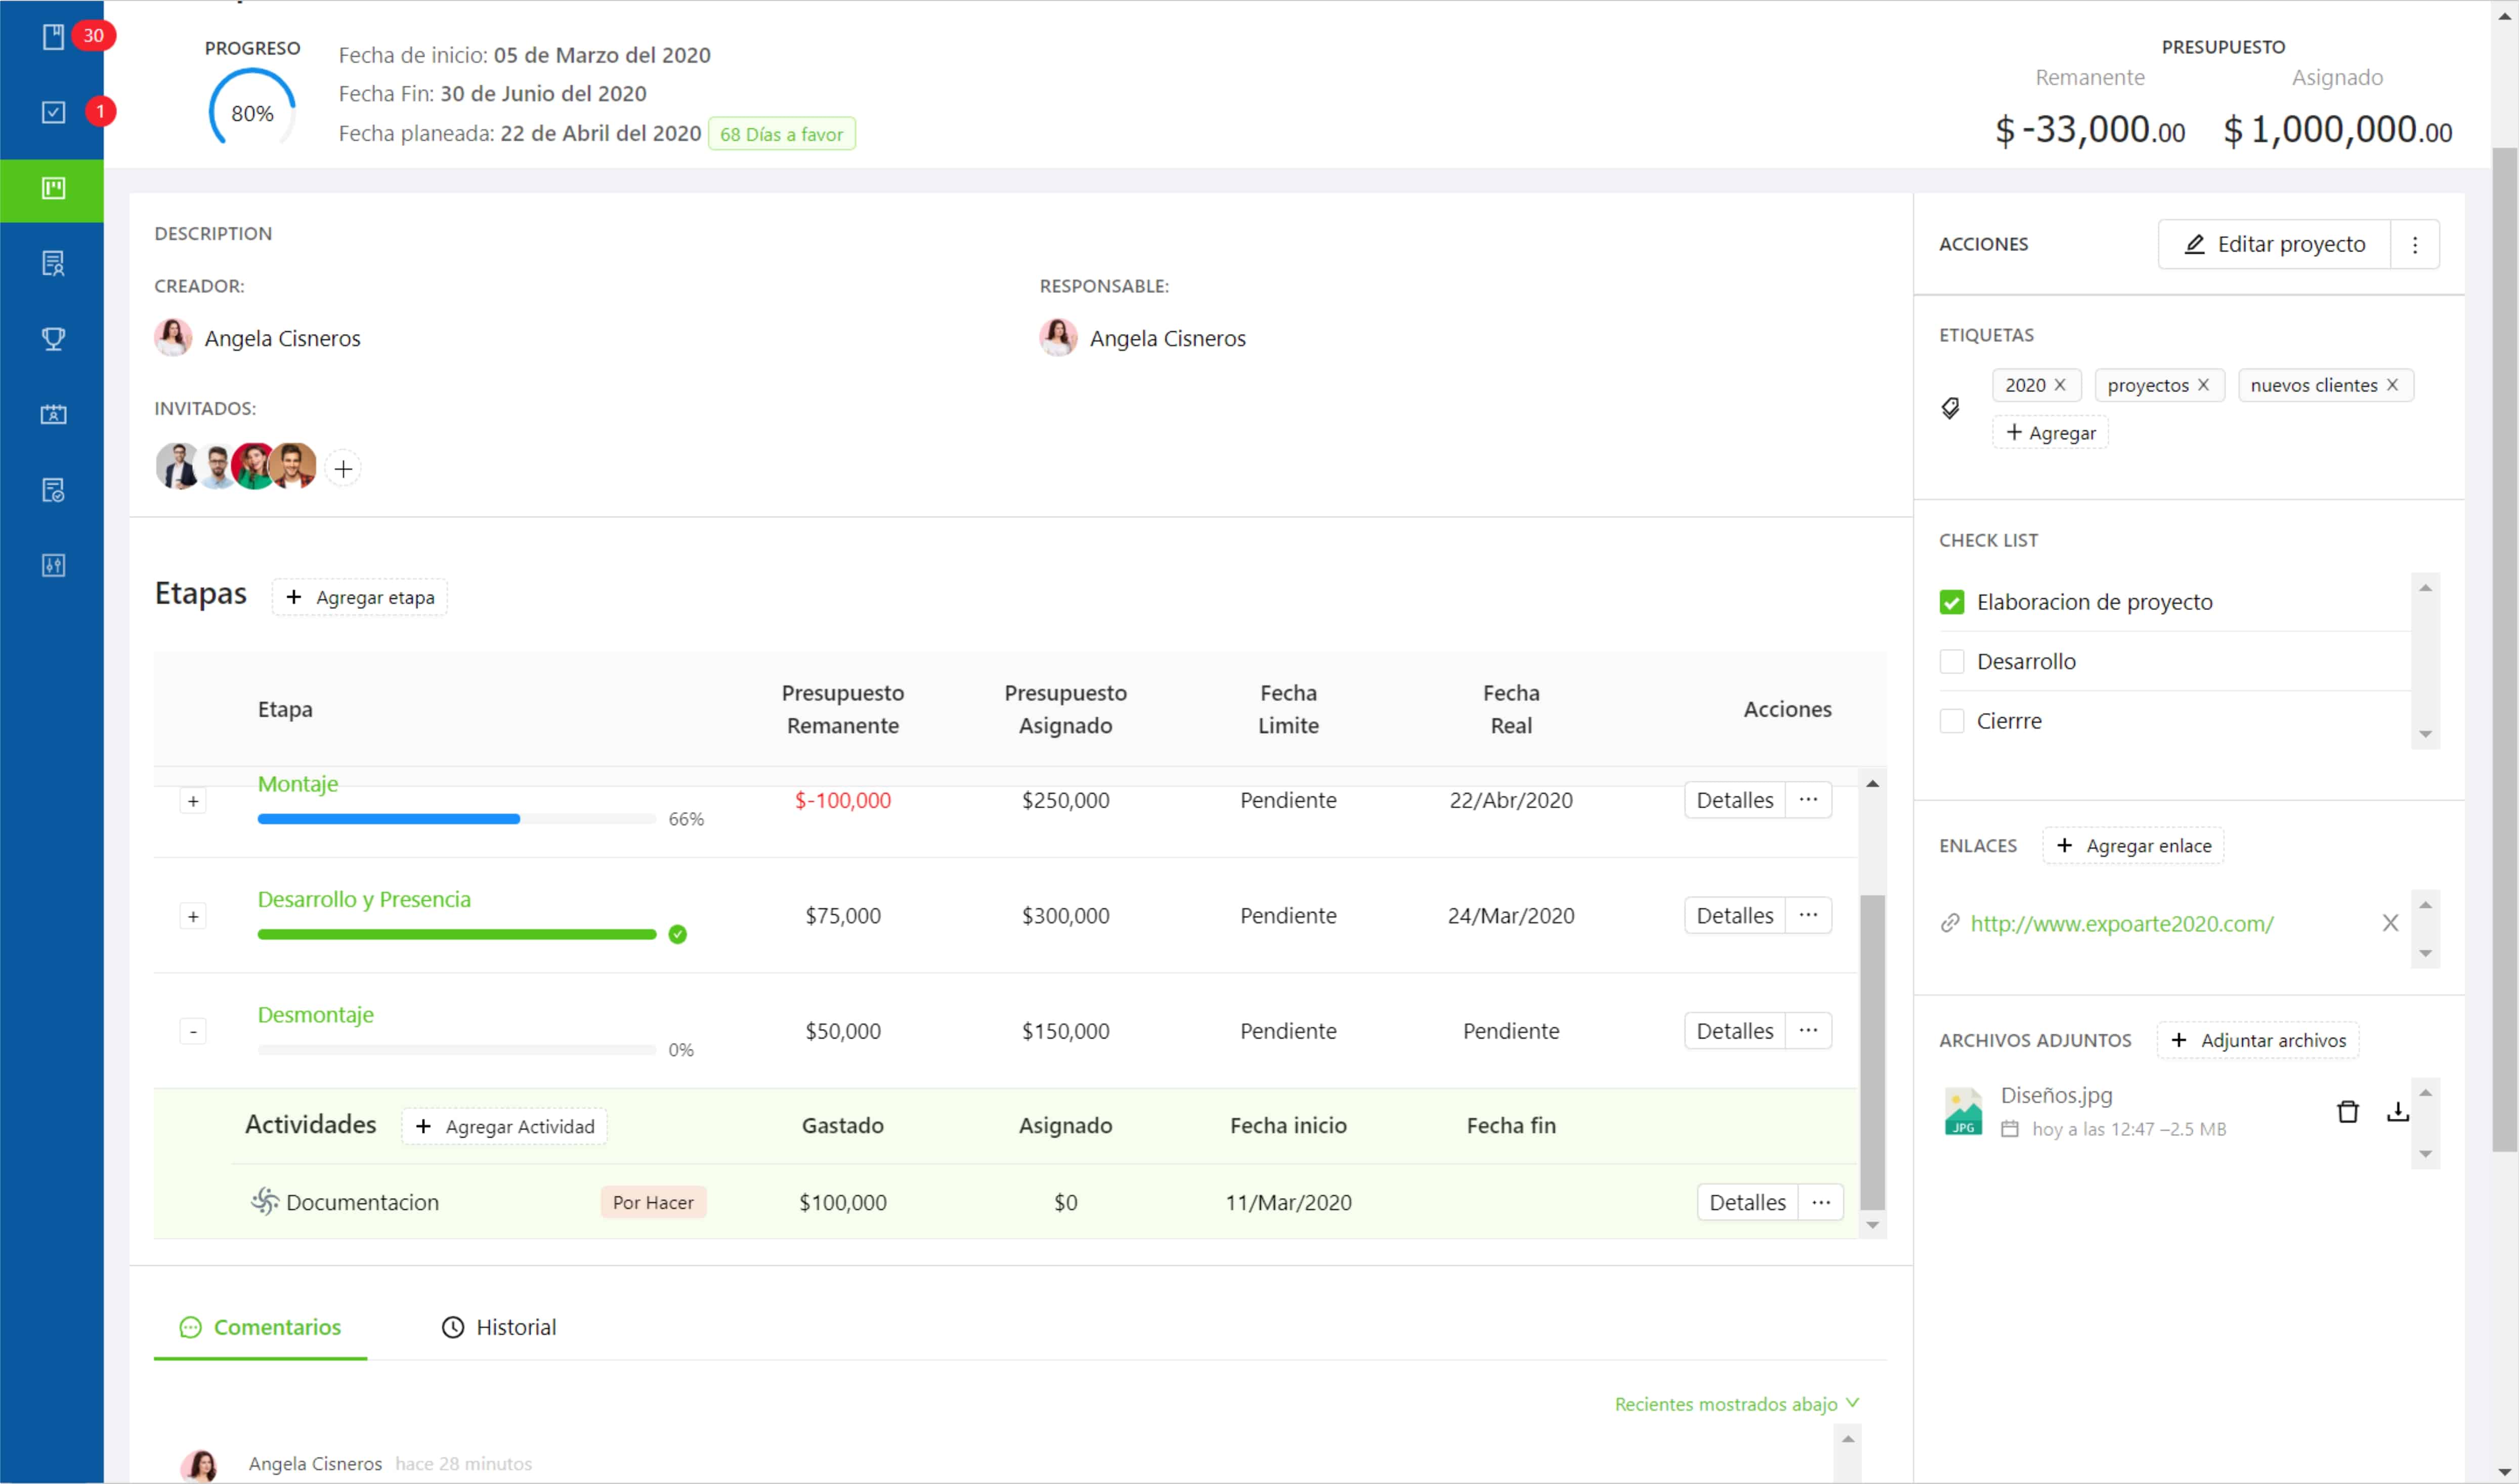
Task: Click the completed check icon on Desarrollo y Presencia
Action: pos(678,934)
